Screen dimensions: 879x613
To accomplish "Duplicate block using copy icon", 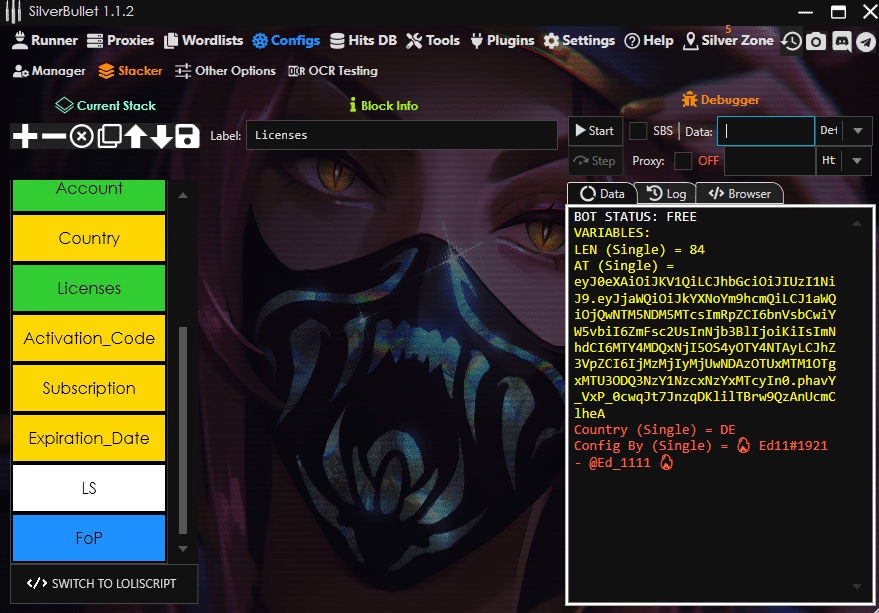I will tap(109, 136).
